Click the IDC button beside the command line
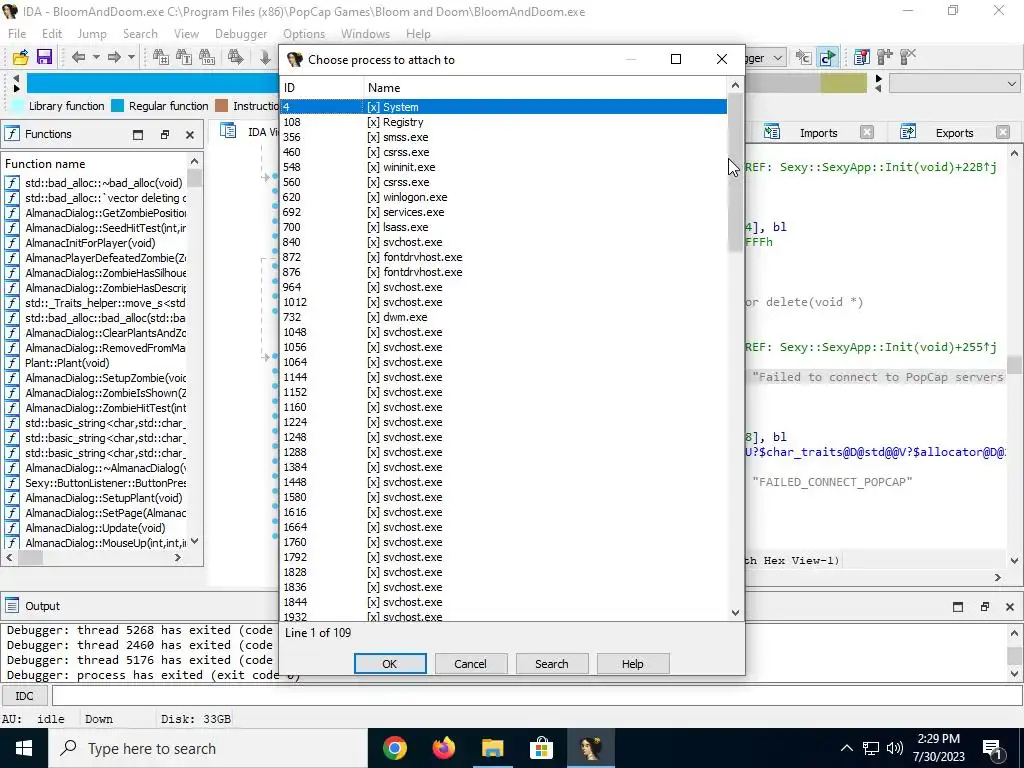The height and width of the screenshot is (768, 1024). 24,696
